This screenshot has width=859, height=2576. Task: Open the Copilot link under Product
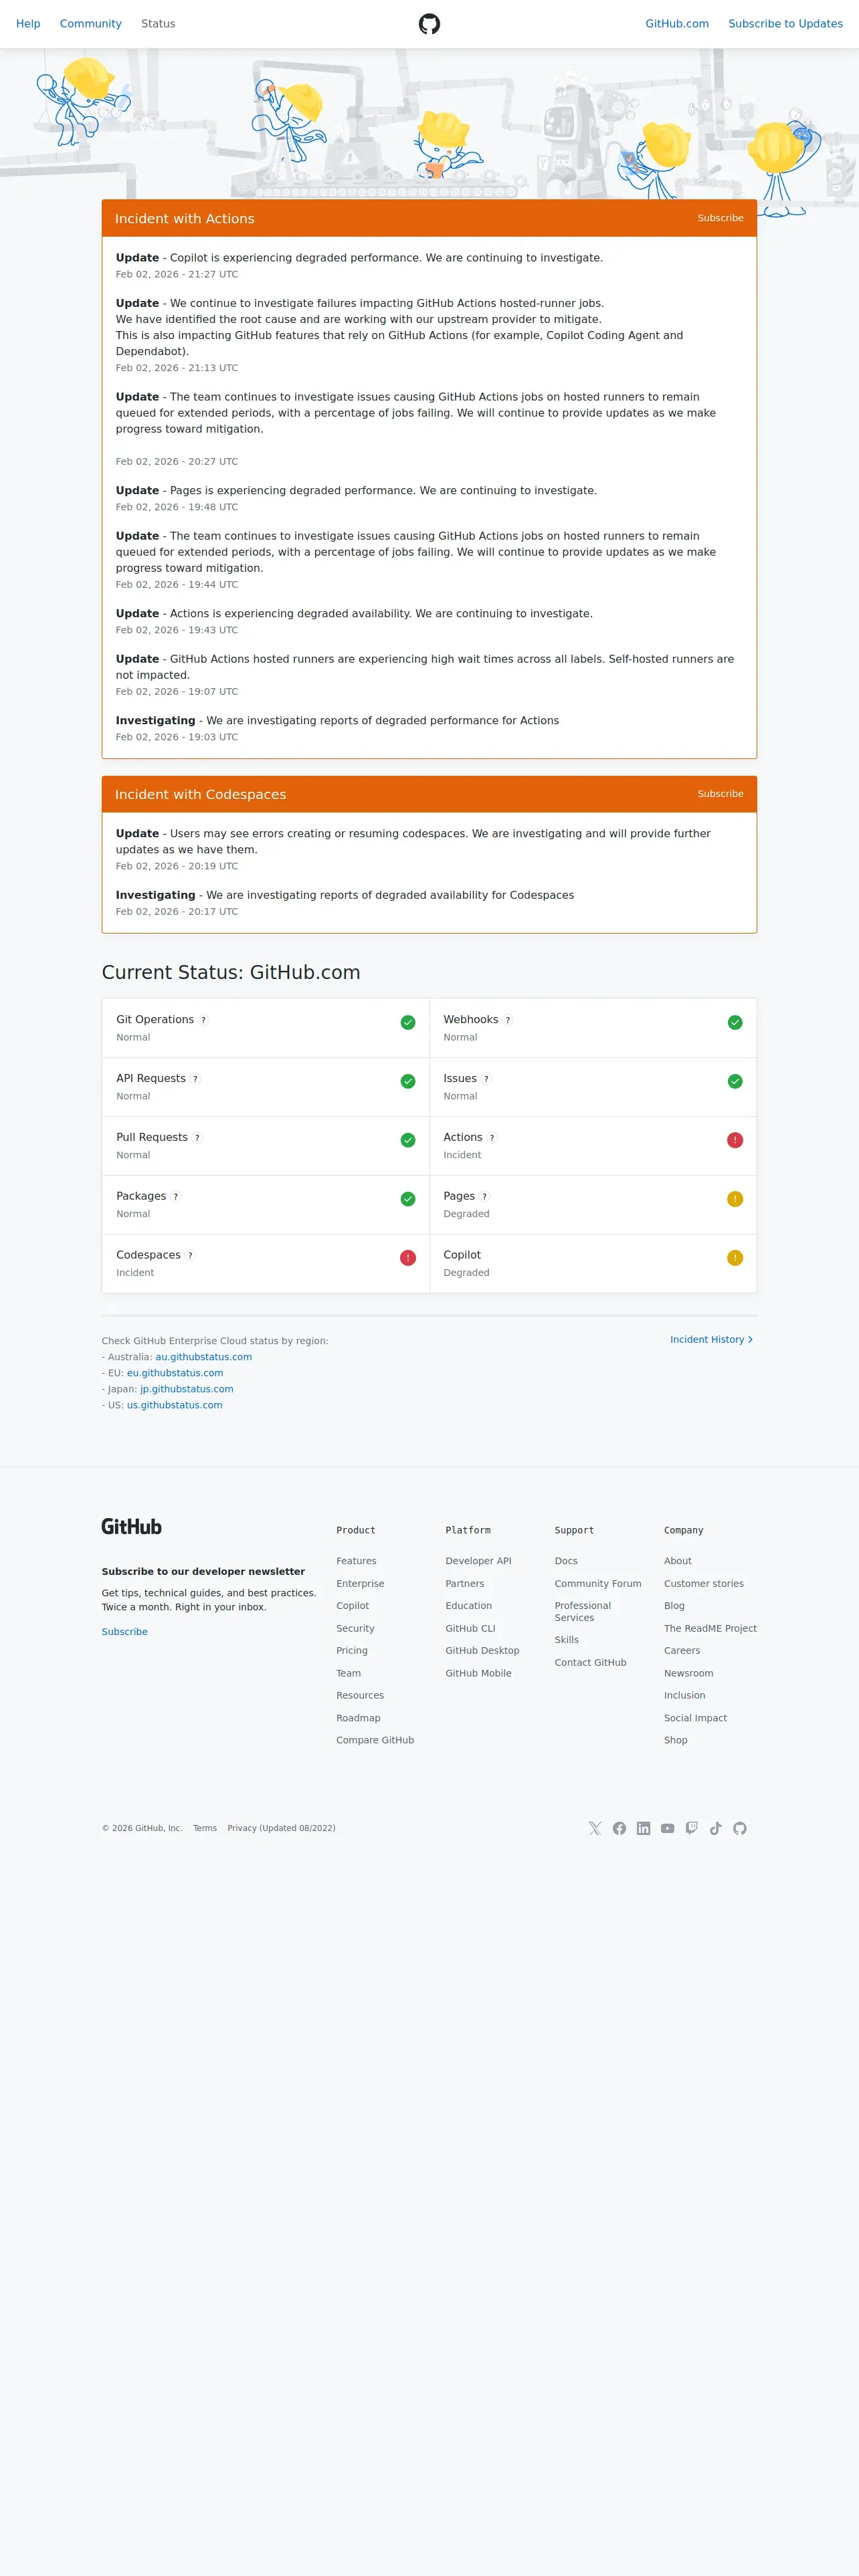(x=353, y=1606)
